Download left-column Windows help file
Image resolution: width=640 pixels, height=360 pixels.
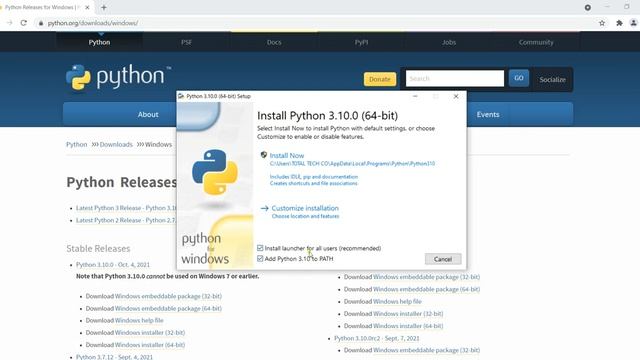(139, 320)
